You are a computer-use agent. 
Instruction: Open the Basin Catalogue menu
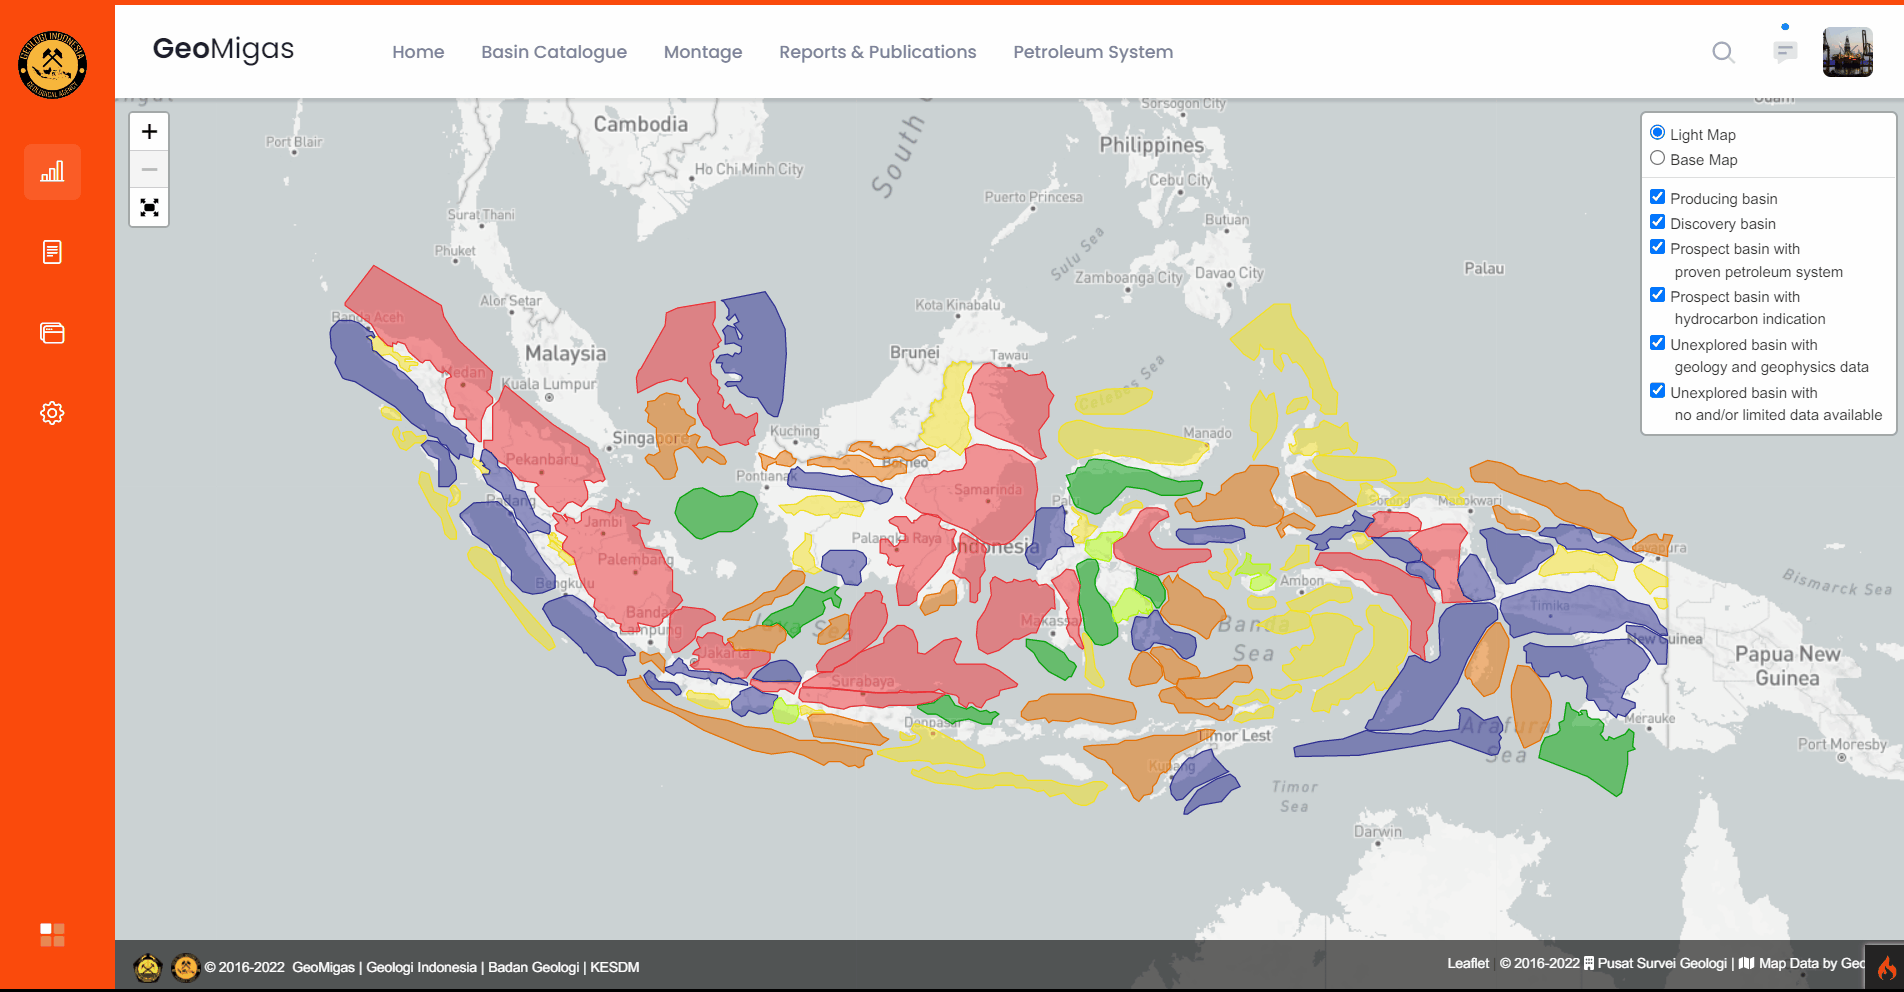click(554, 52)
